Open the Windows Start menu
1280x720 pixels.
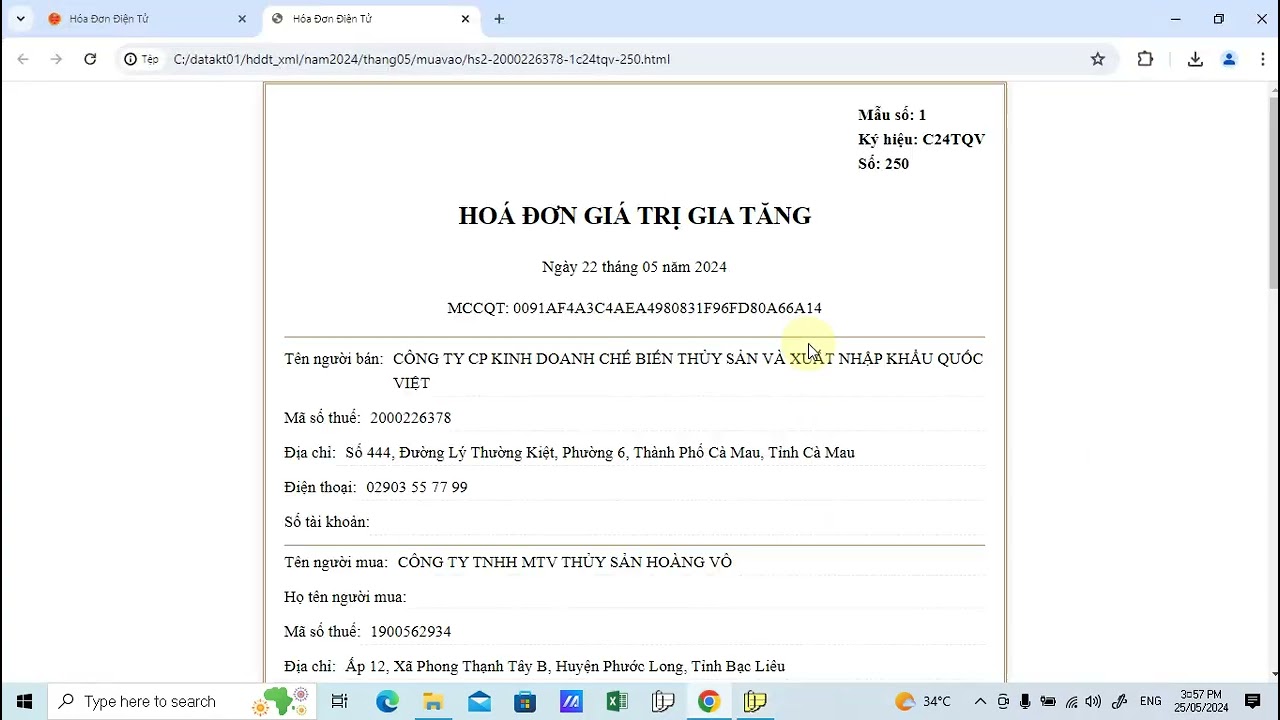pyautogui.click(x=24, y=701)
